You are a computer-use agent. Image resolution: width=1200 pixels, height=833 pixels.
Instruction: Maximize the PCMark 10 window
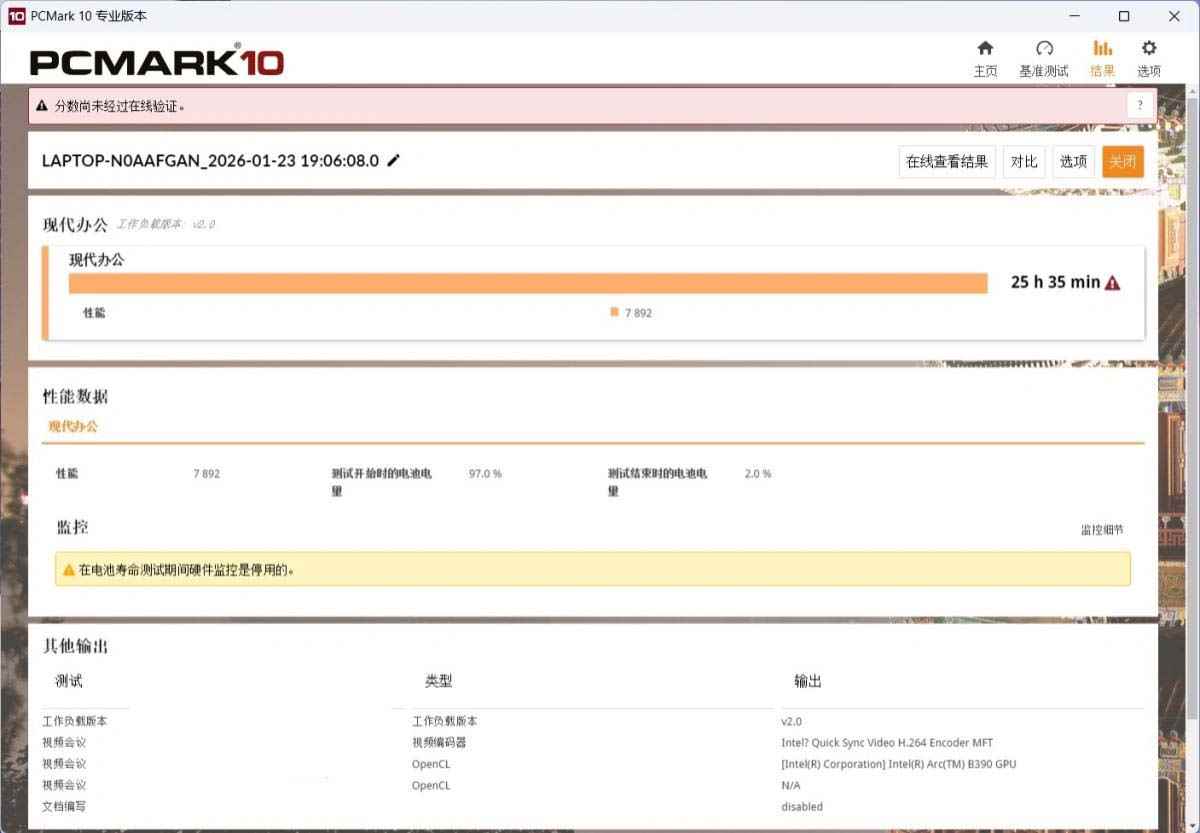(1124, 16)
